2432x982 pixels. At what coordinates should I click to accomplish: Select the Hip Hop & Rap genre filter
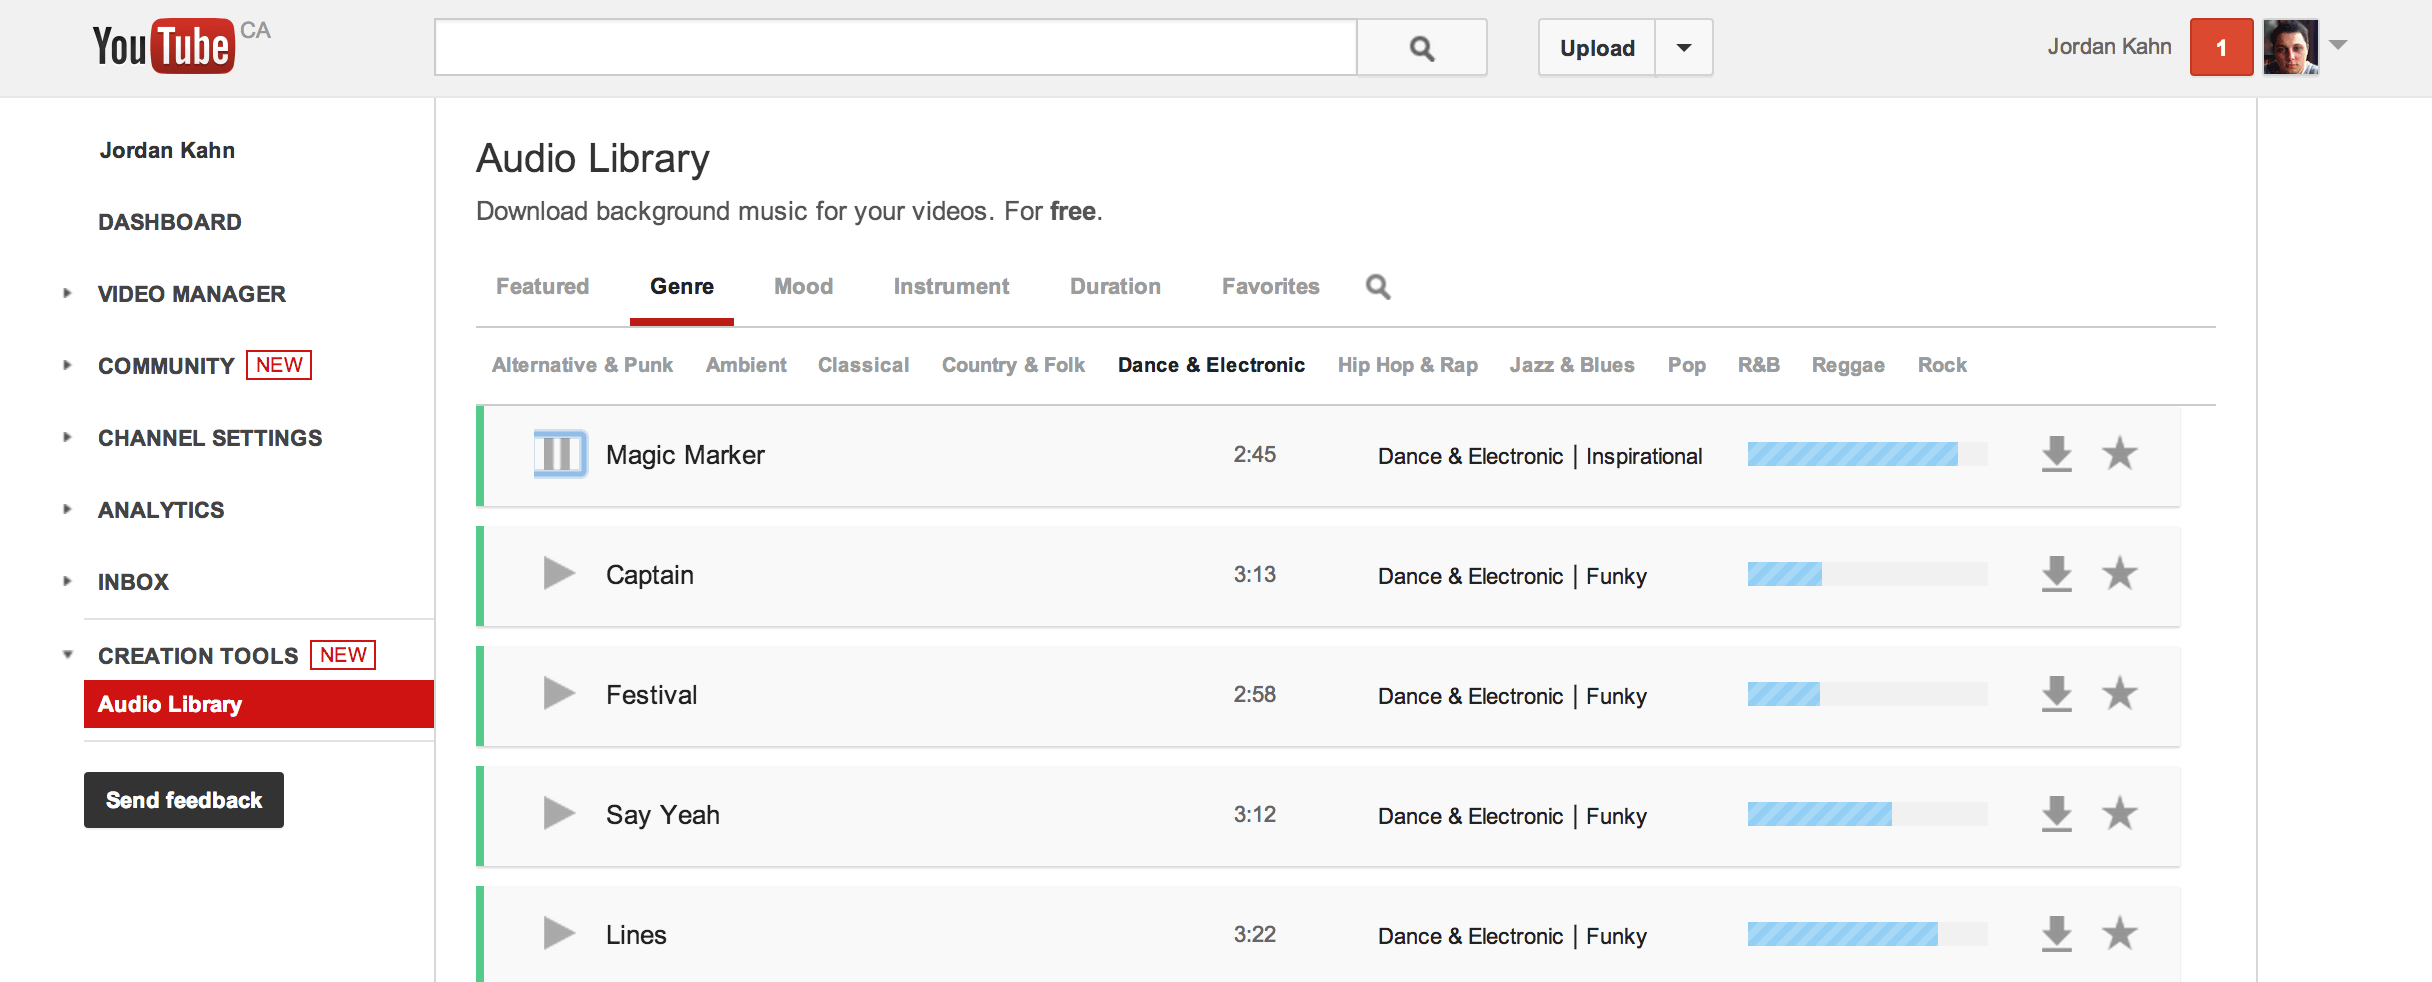tap(1407, 364)
